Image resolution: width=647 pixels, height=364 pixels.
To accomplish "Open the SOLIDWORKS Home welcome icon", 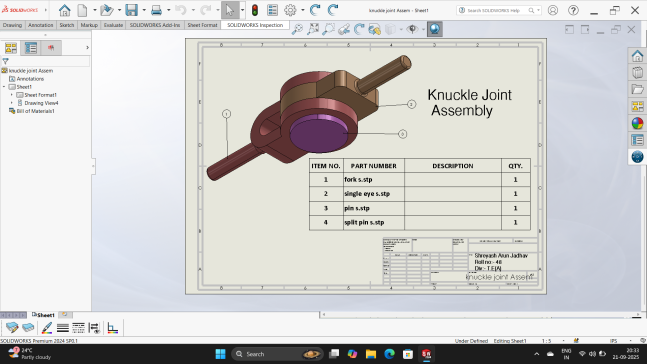I will (64, 10).
